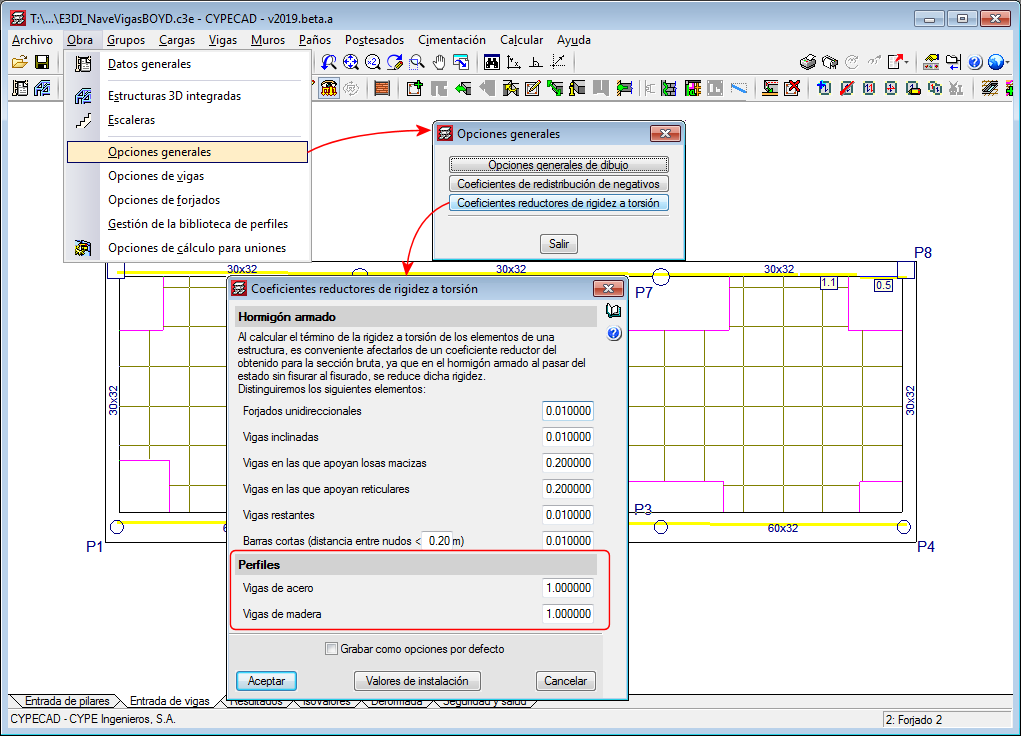Click the printer icon in the toolbar
Image resolution: width=1021 pixels, height=736 pixels.
(808, 63)
